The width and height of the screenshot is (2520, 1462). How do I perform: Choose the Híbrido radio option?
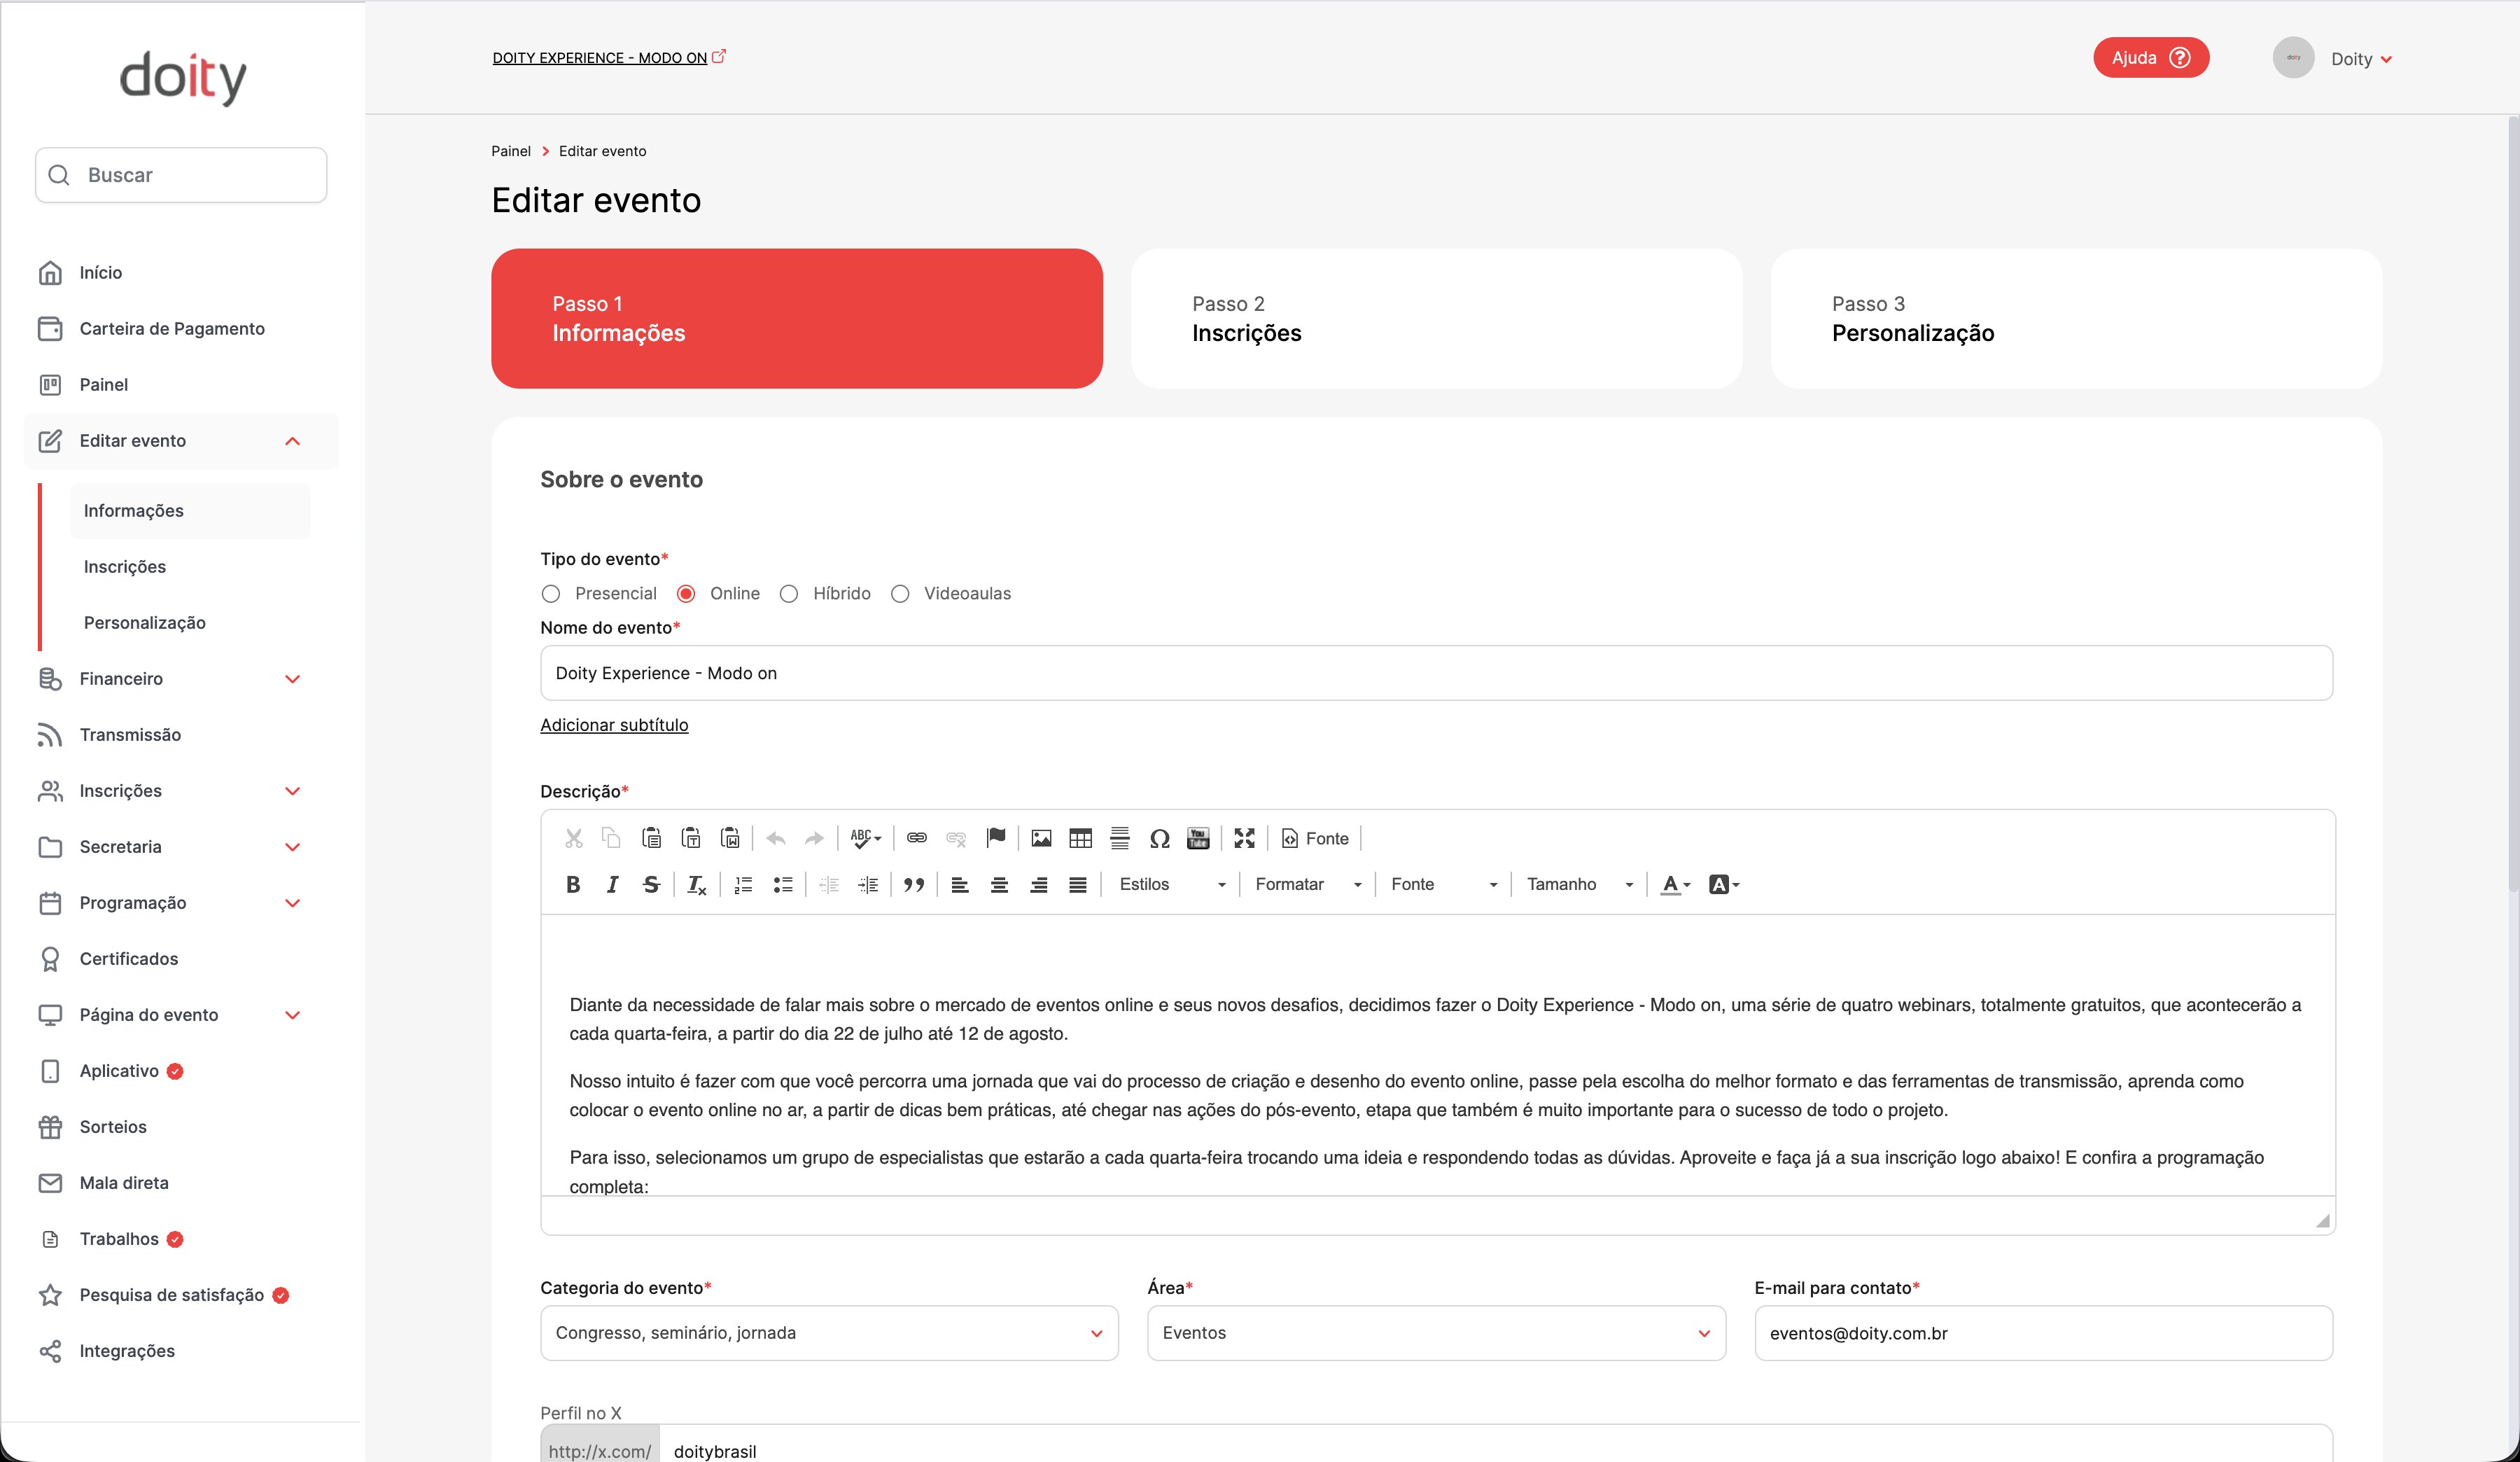pyautogui.click(x=789, y=594)
